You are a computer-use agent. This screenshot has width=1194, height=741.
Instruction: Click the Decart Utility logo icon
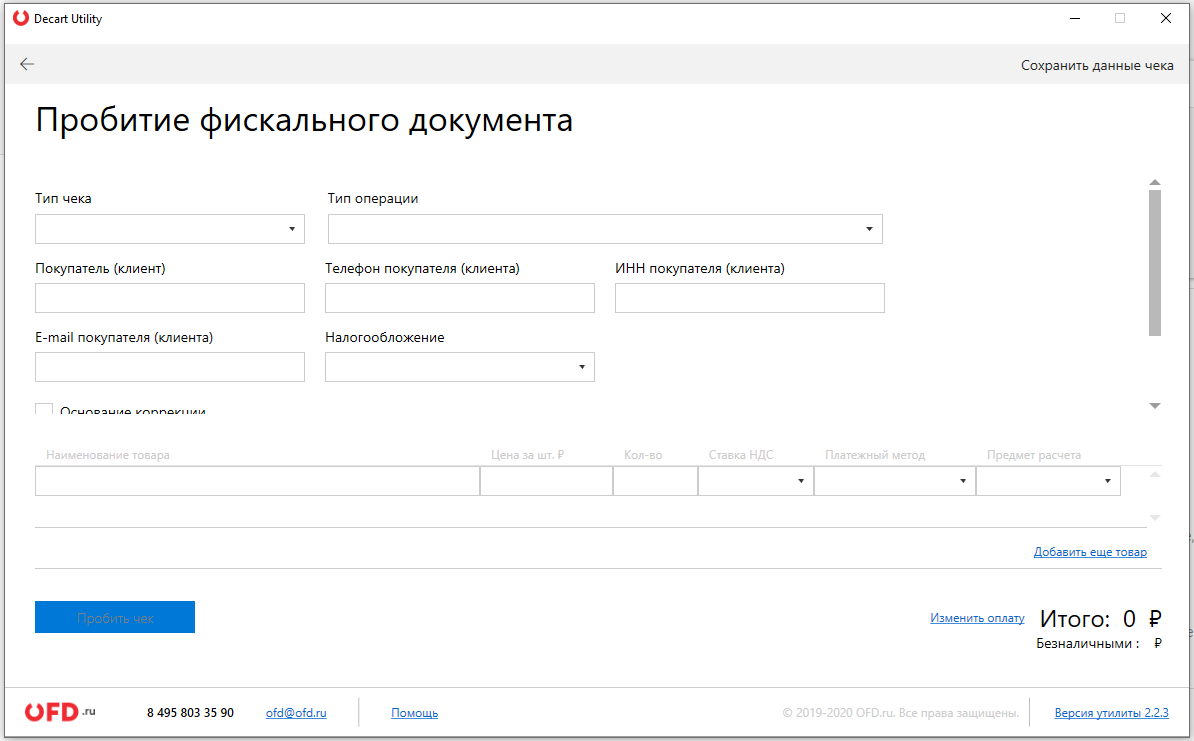[21, 18]
